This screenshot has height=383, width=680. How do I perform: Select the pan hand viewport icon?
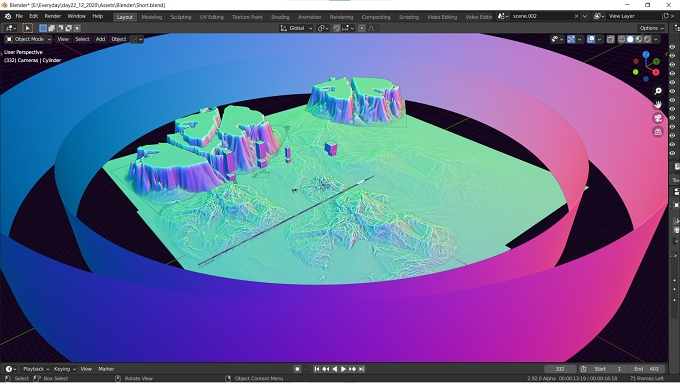pos(658,105)
